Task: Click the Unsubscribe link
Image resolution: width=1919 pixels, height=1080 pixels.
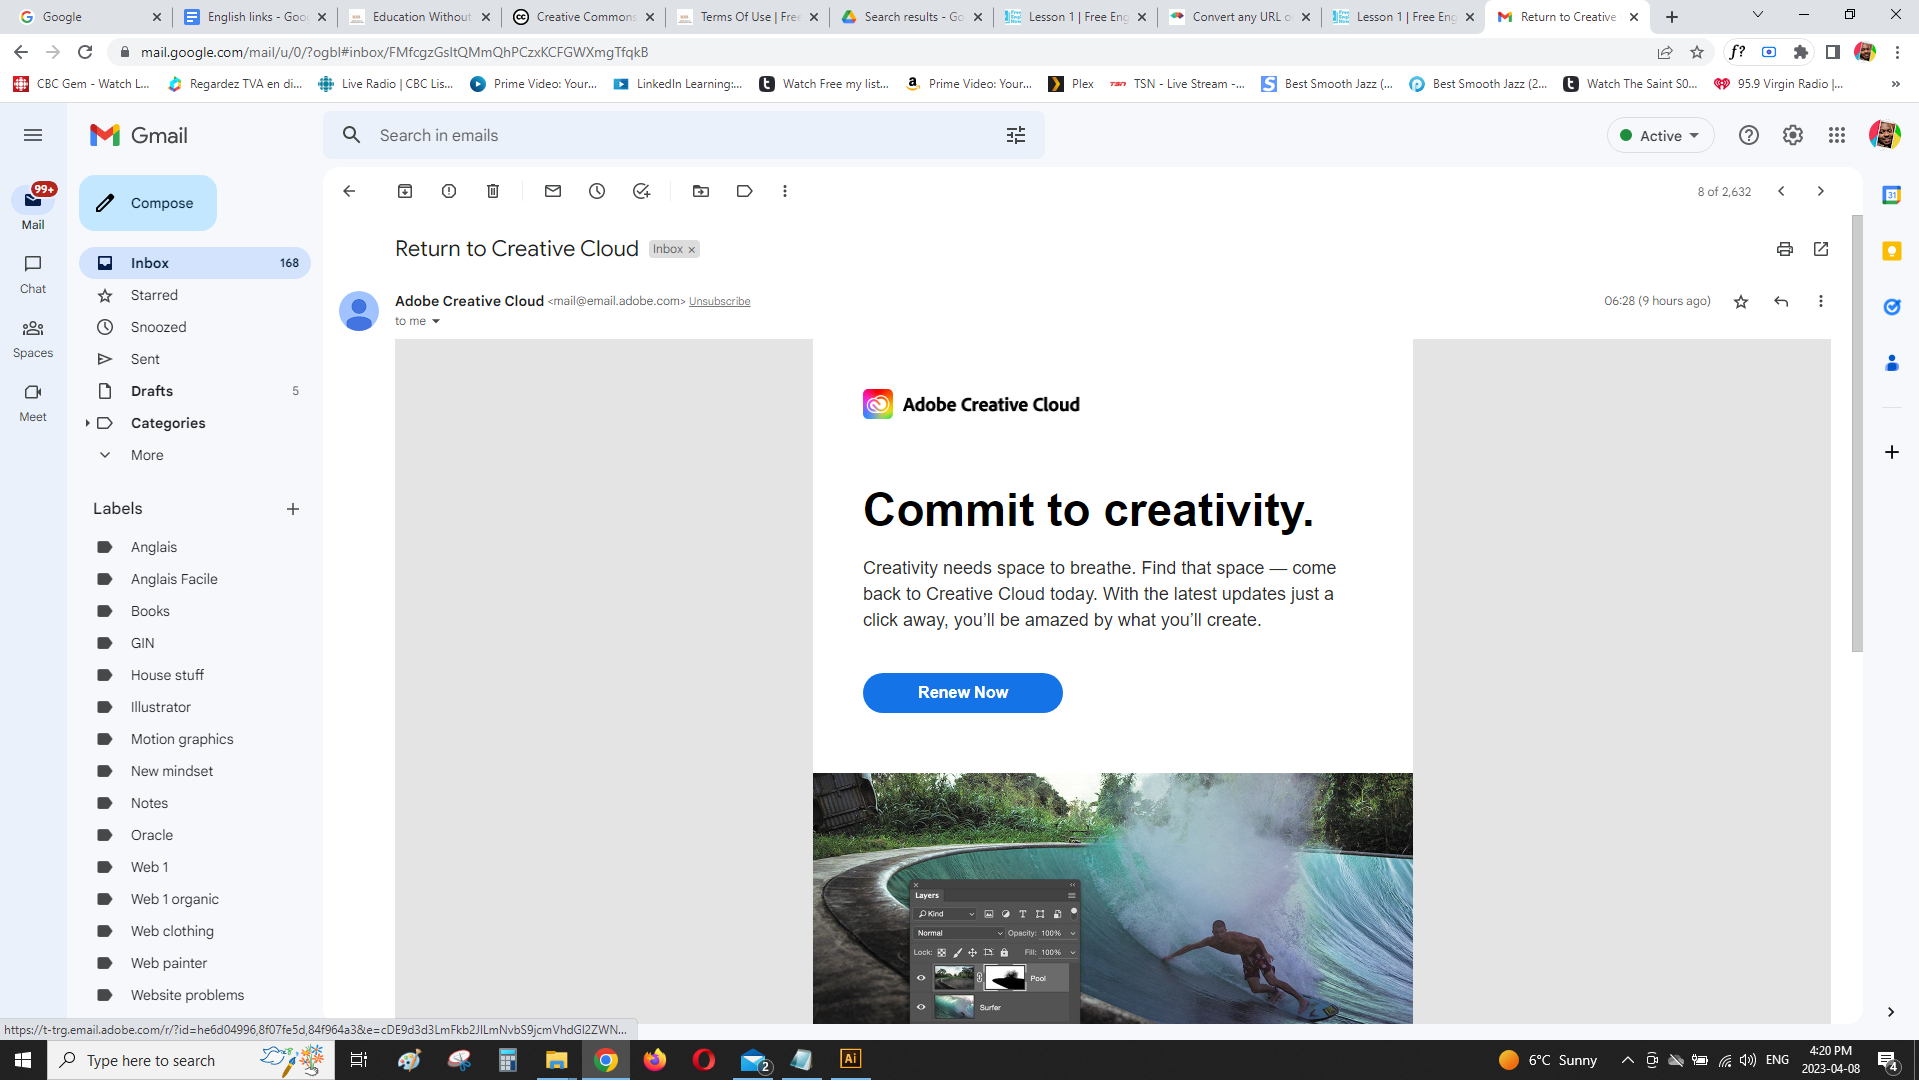Action: 719,302
